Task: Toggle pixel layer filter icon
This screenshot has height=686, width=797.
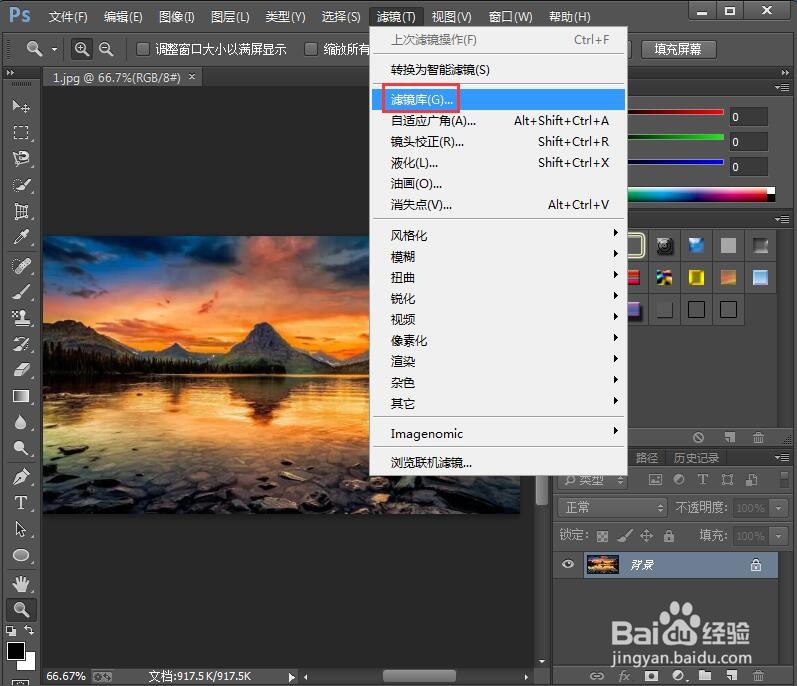Action: click(655, 479)
